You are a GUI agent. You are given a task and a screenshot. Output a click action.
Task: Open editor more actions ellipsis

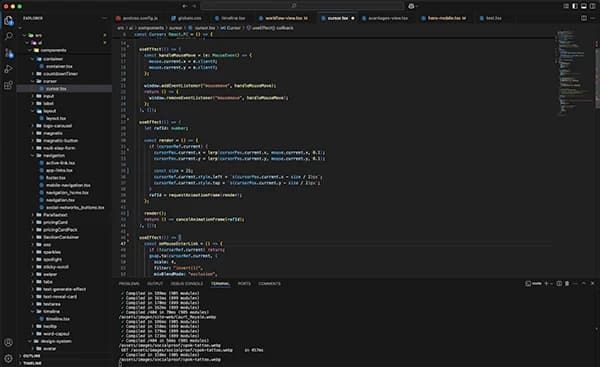pos(593,18)
